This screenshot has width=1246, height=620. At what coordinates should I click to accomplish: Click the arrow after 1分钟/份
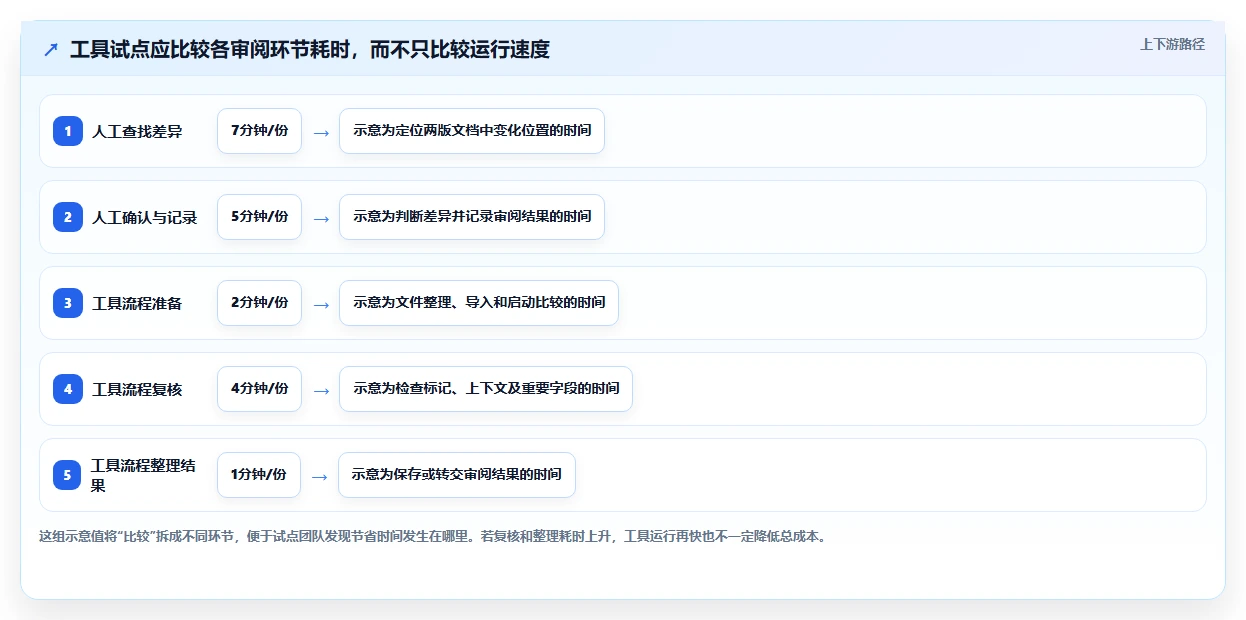pyautogui.click(x=319, y=476)
